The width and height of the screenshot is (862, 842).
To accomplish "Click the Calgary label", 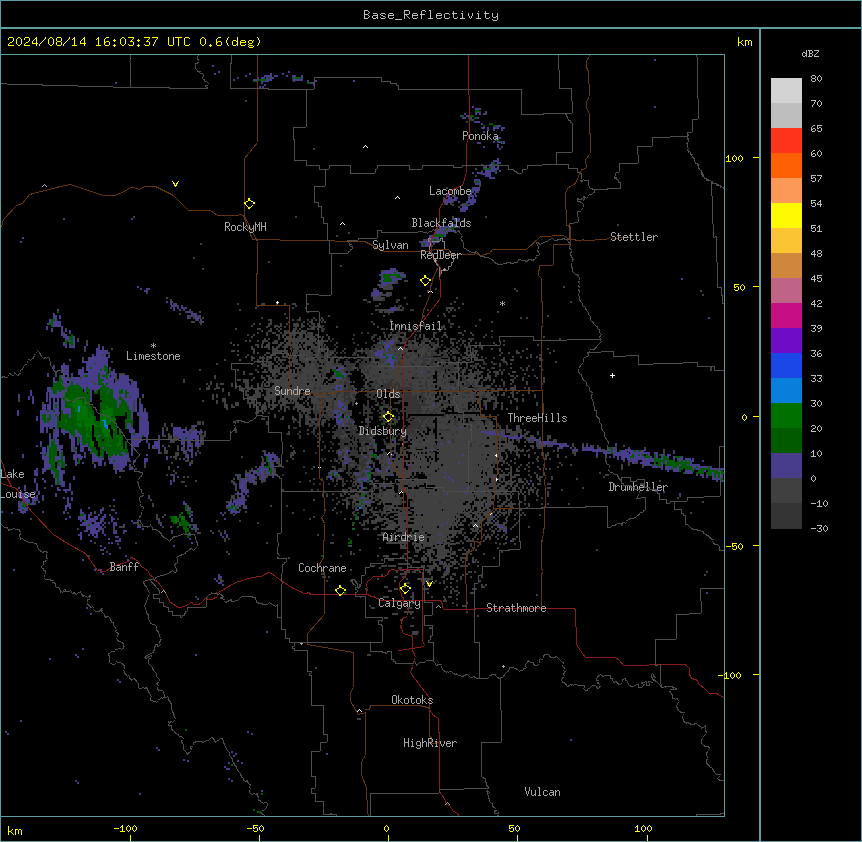I will (399, 603).
